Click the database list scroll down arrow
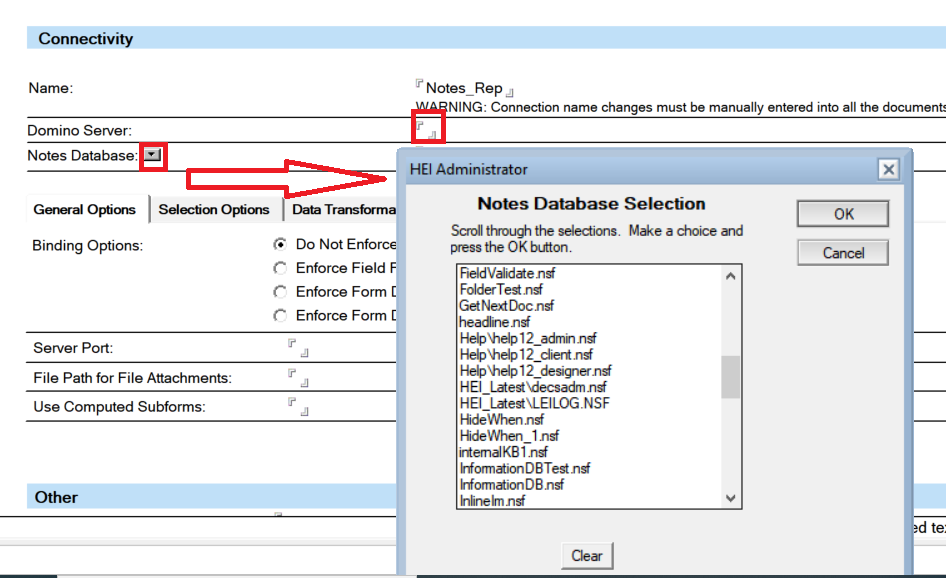946x578 pixels. point(731,498)
